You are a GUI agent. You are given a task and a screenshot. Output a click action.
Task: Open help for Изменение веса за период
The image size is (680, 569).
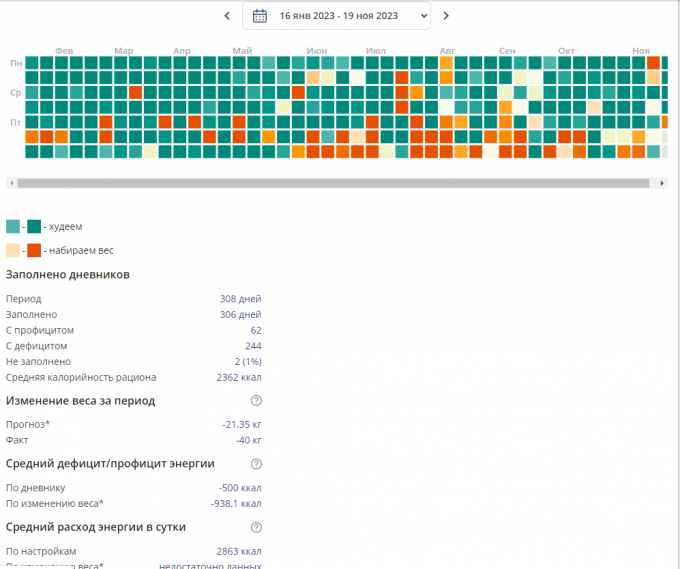(256, 401)
